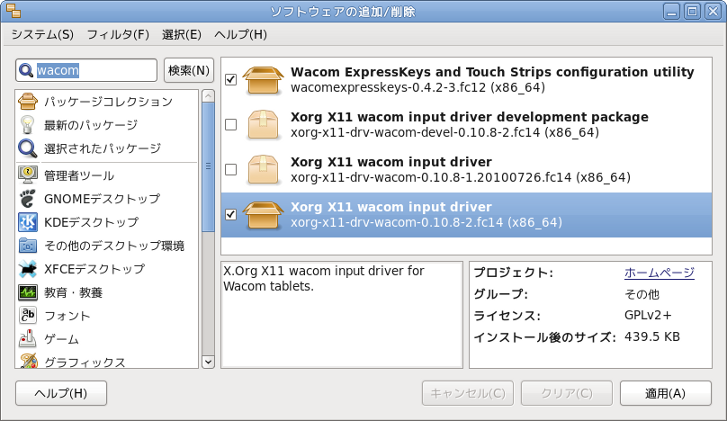Viewport: 727px width, 421px height.
Task: Click the window title bar application icon
Action: tap(13, 11)
